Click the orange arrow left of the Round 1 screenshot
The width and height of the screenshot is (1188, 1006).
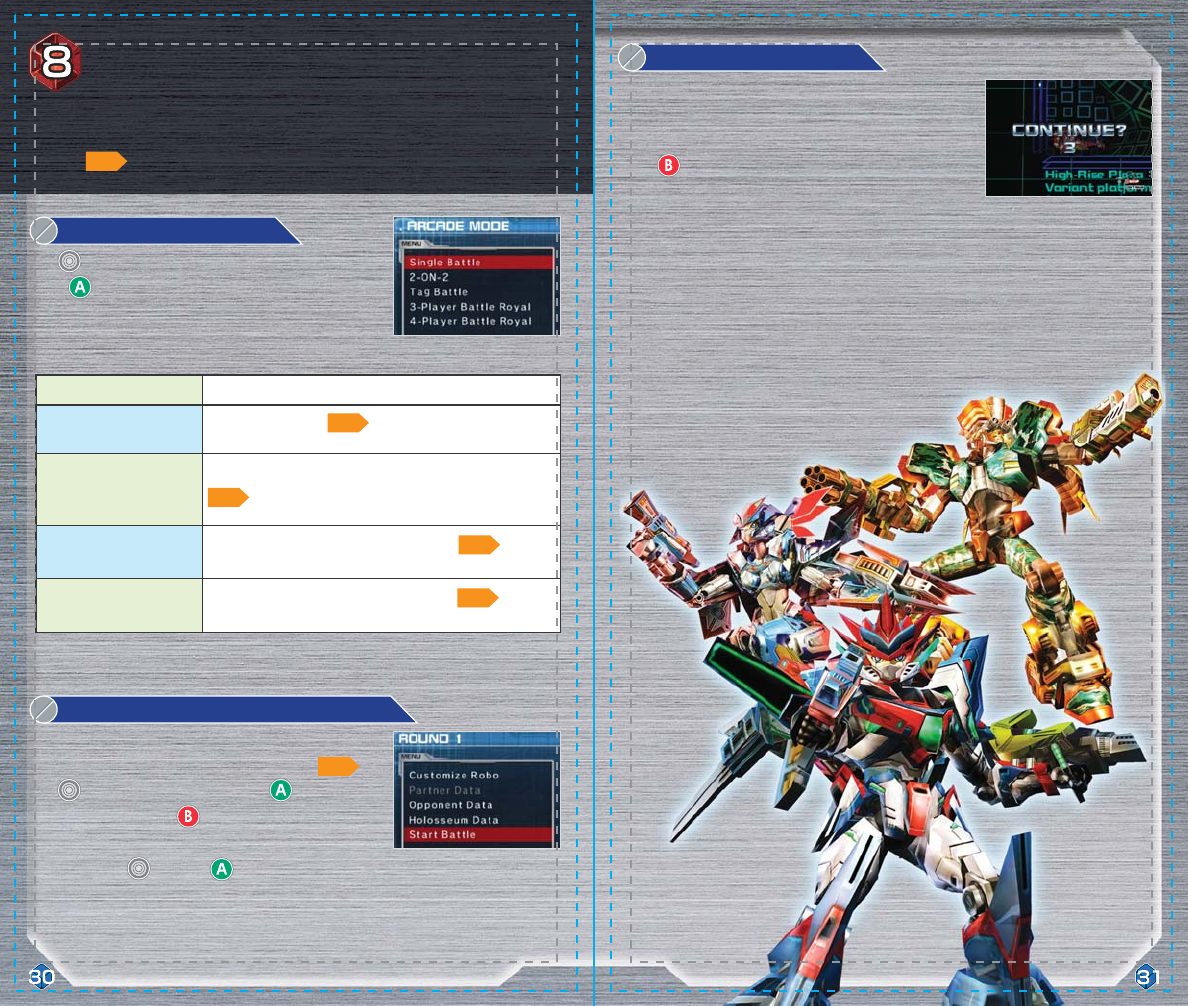tap(338, 767)
